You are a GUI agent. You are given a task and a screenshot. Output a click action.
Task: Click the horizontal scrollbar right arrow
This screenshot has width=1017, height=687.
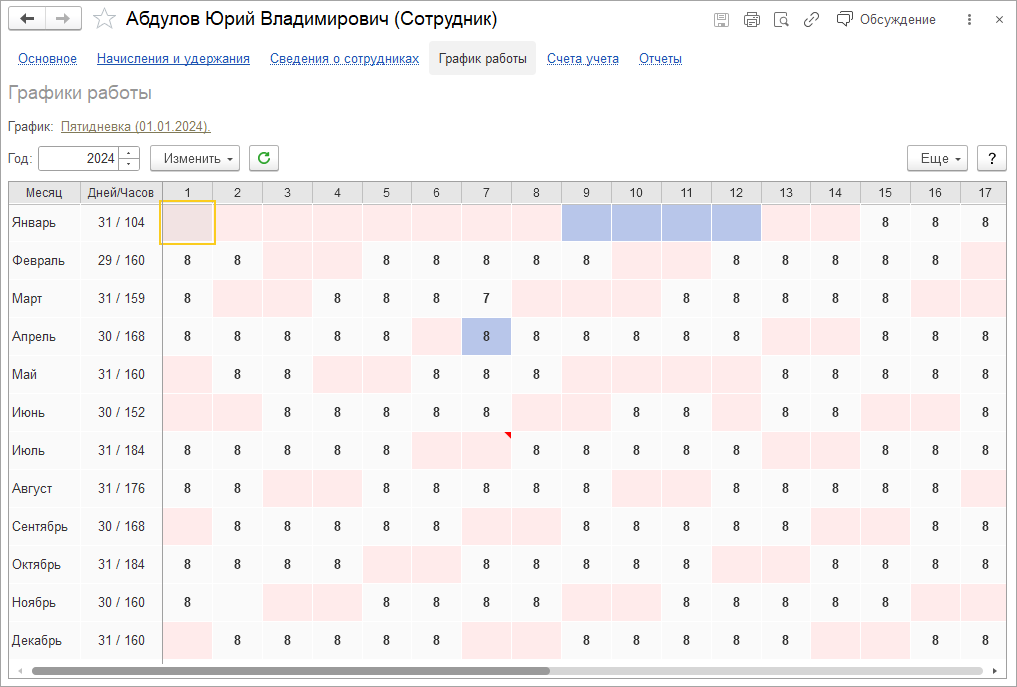(x=994, y=671)
